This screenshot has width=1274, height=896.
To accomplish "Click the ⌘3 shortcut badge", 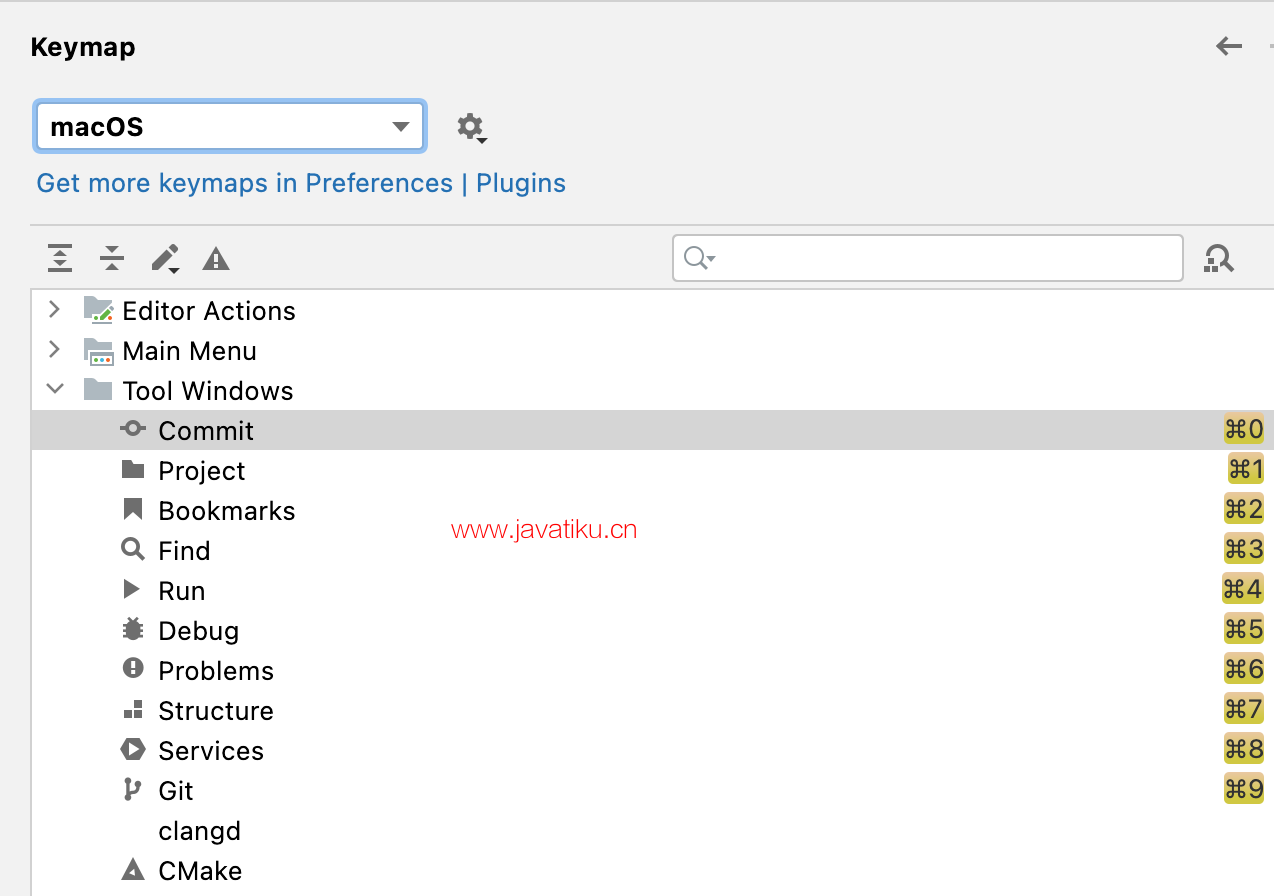I will coord(1244,549).
